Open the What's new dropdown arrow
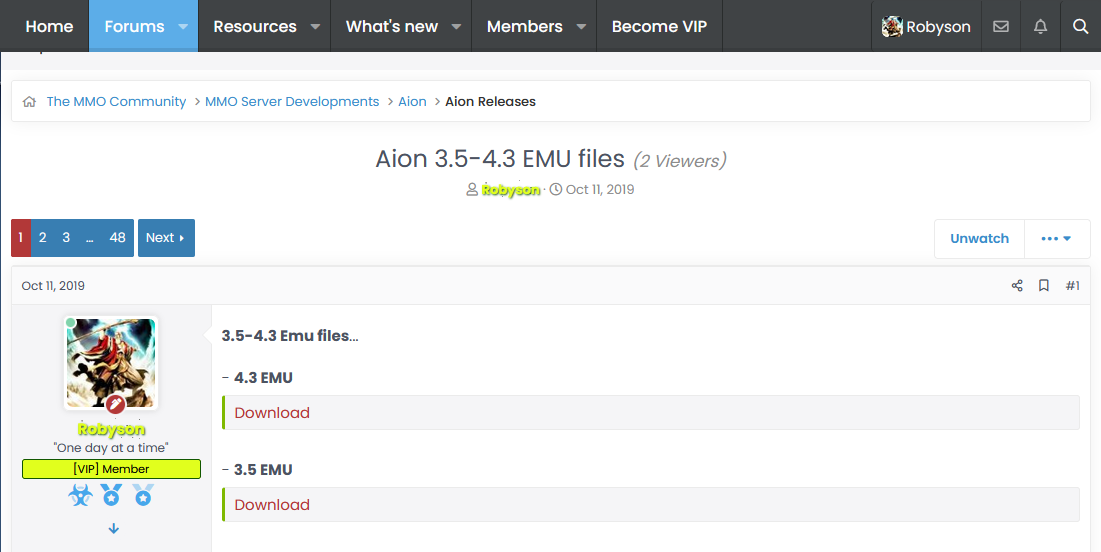The height and width of the screenshot is (552, 1101). pyautogui.click(x=456, y=27)
